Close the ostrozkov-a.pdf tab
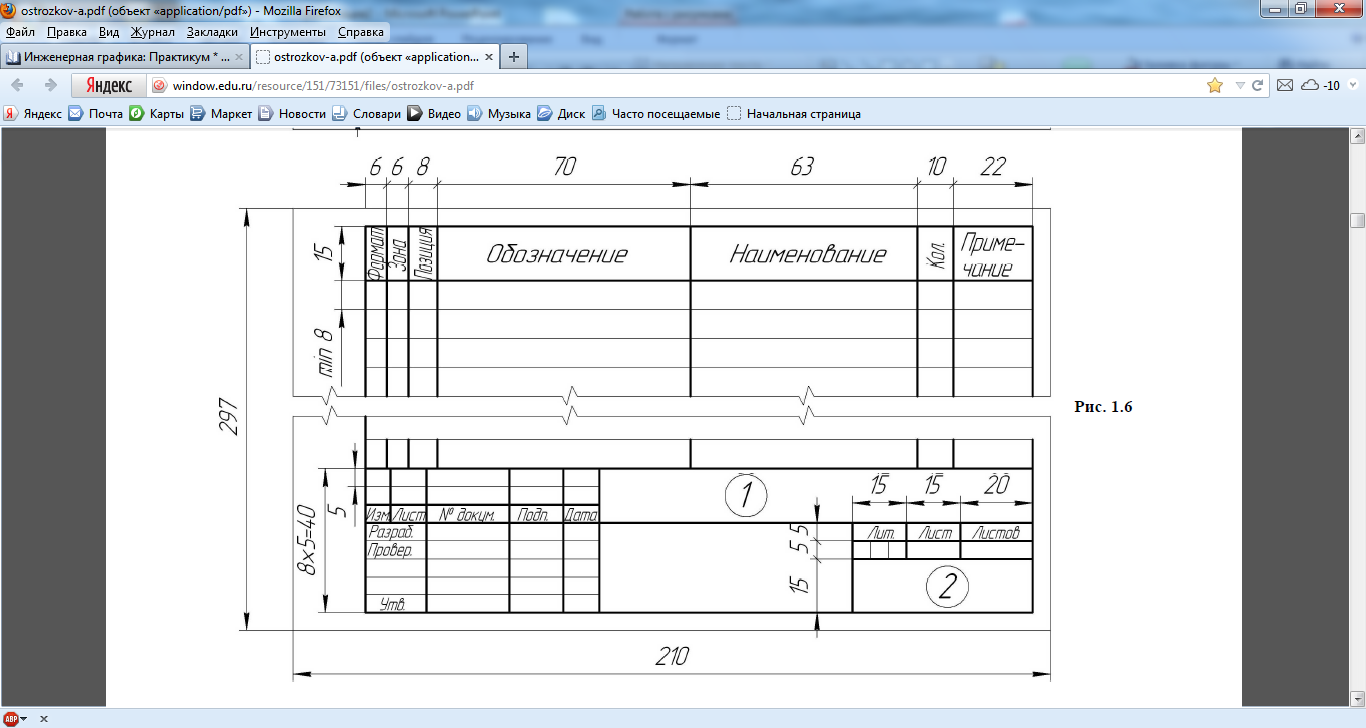1366x728 pixels. pyautogui.click(x=489, y=56)
